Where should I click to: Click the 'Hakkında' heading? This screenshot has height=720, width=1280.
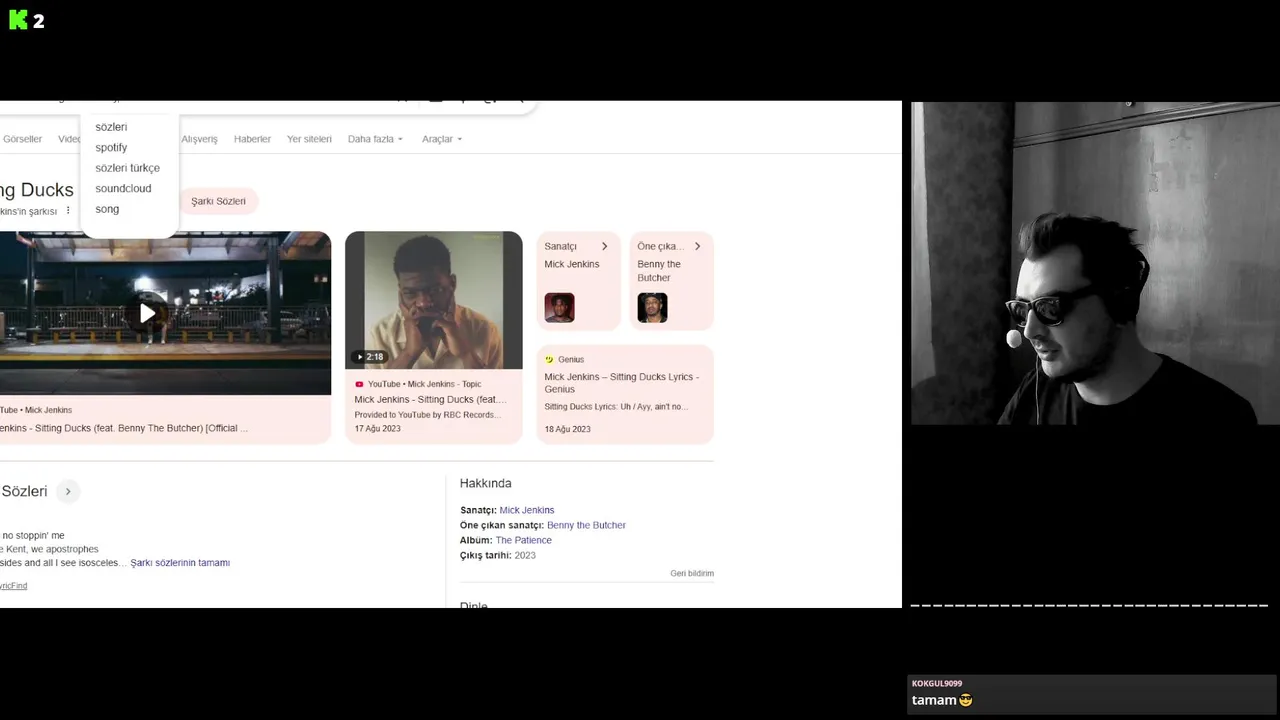[x=485, y=483]
